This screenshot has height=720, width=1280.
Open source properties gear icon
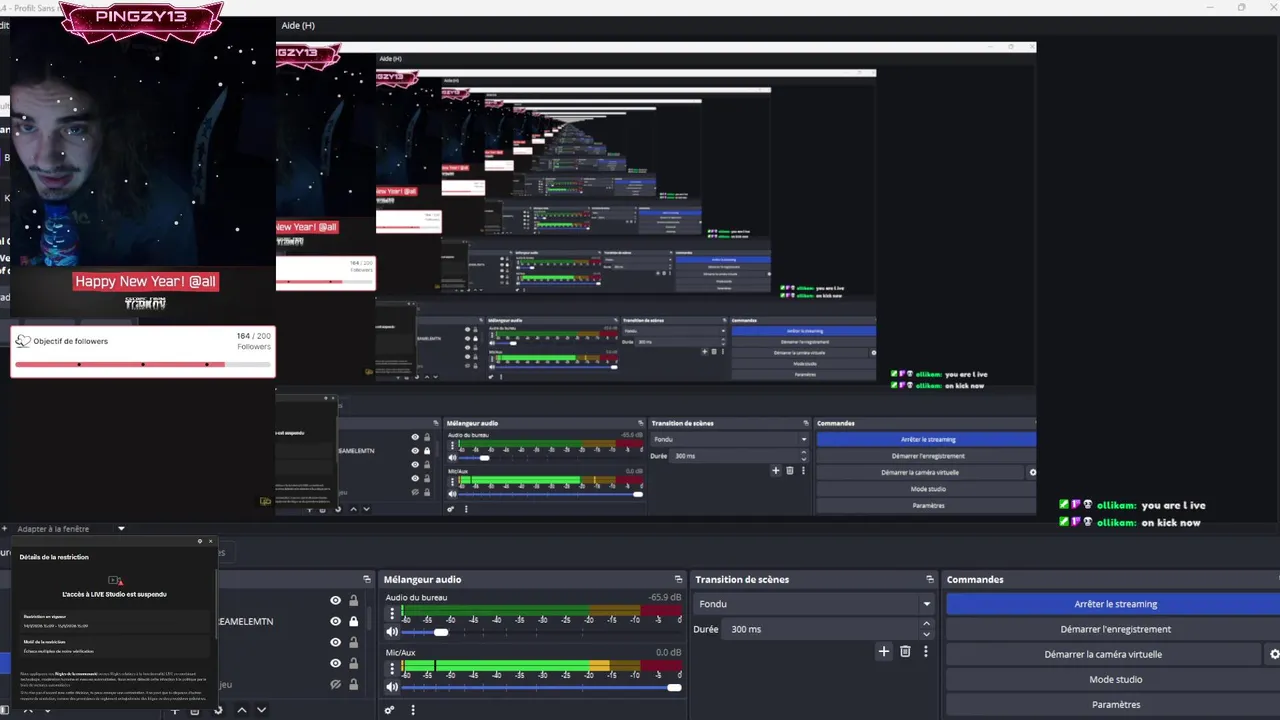[218, 710]
